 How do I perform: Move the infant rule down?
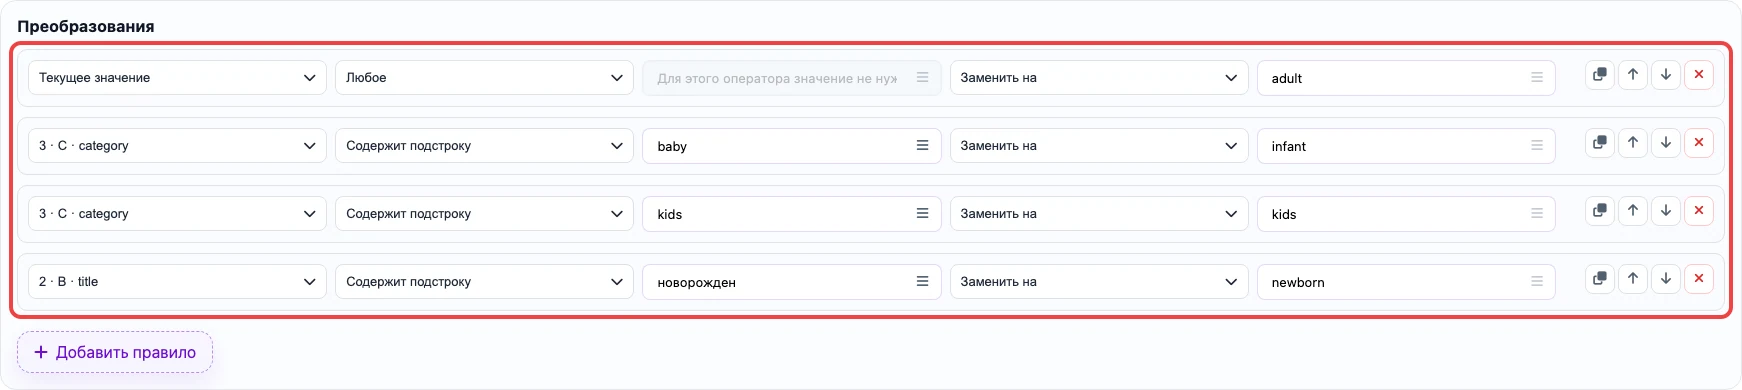coord(1666,143)
